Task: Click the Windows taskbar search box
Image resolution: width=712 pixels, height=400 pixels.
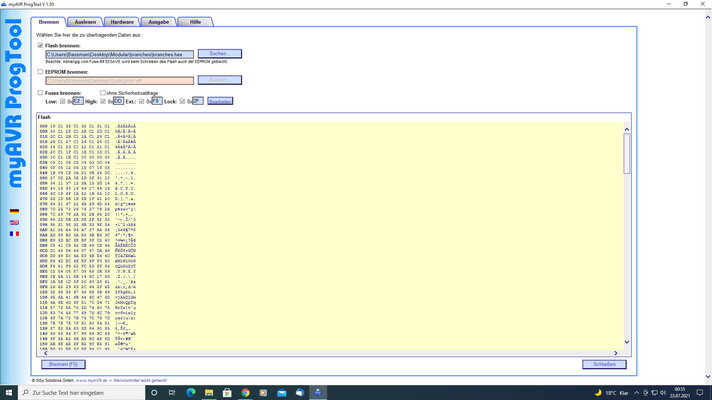Action: point(82,393)
